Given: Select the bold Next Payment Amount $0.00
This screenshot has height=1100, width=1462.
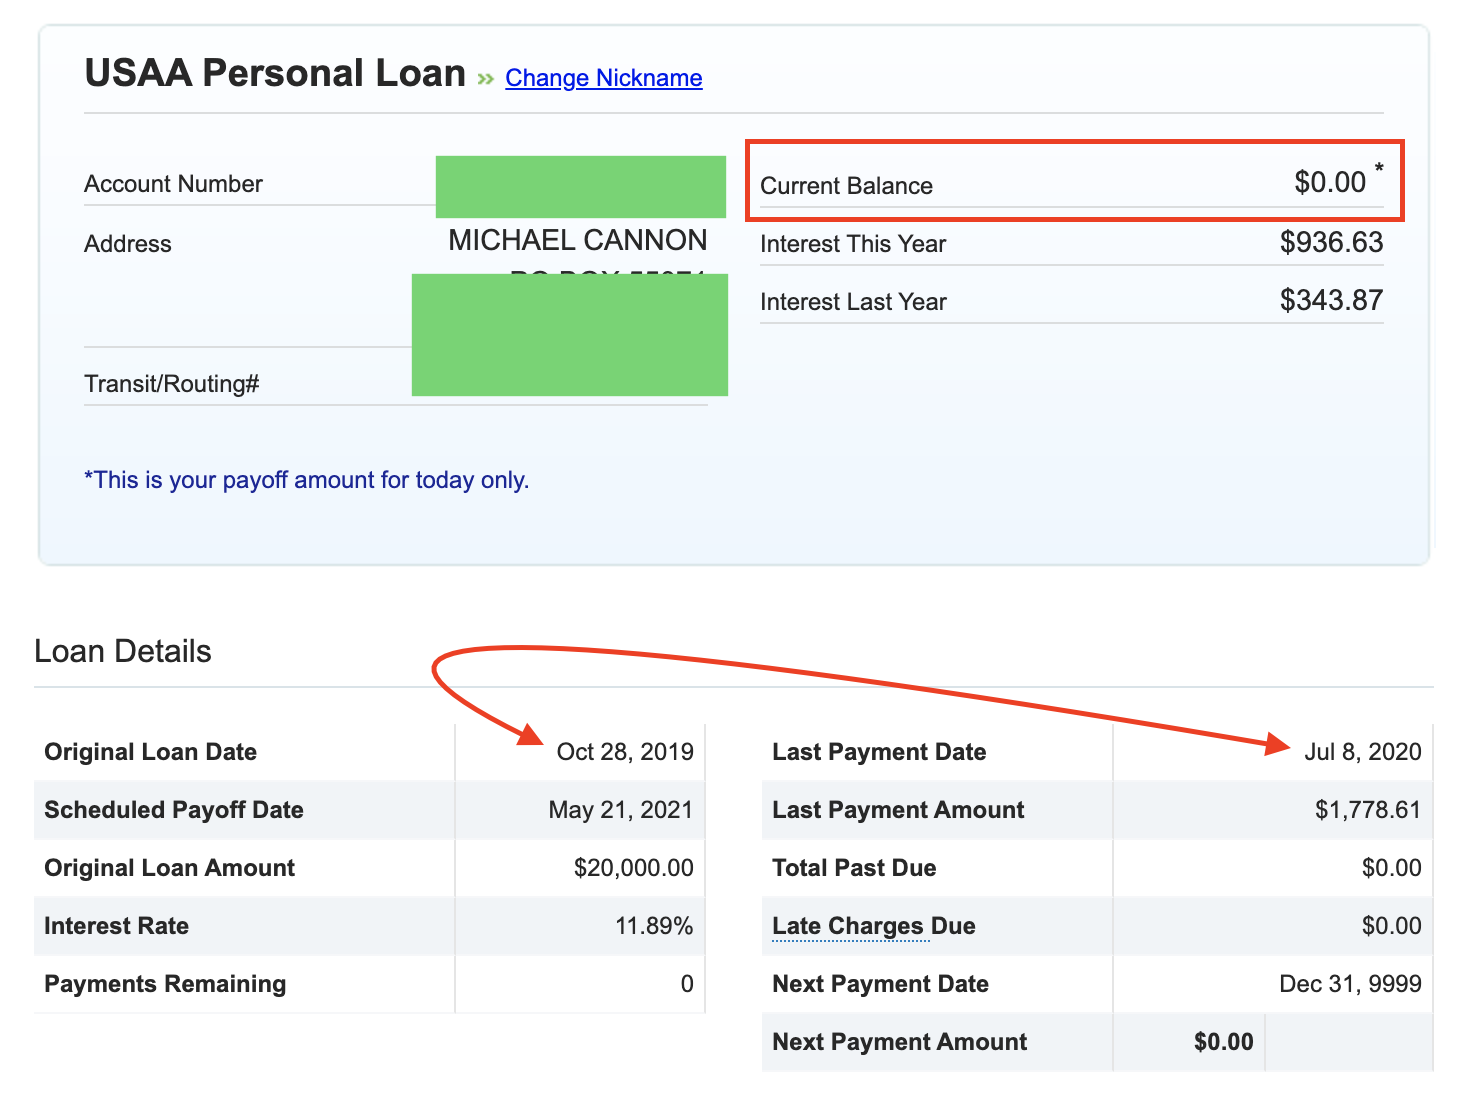Looking at the screenshot, I should pos(1224,1042).
